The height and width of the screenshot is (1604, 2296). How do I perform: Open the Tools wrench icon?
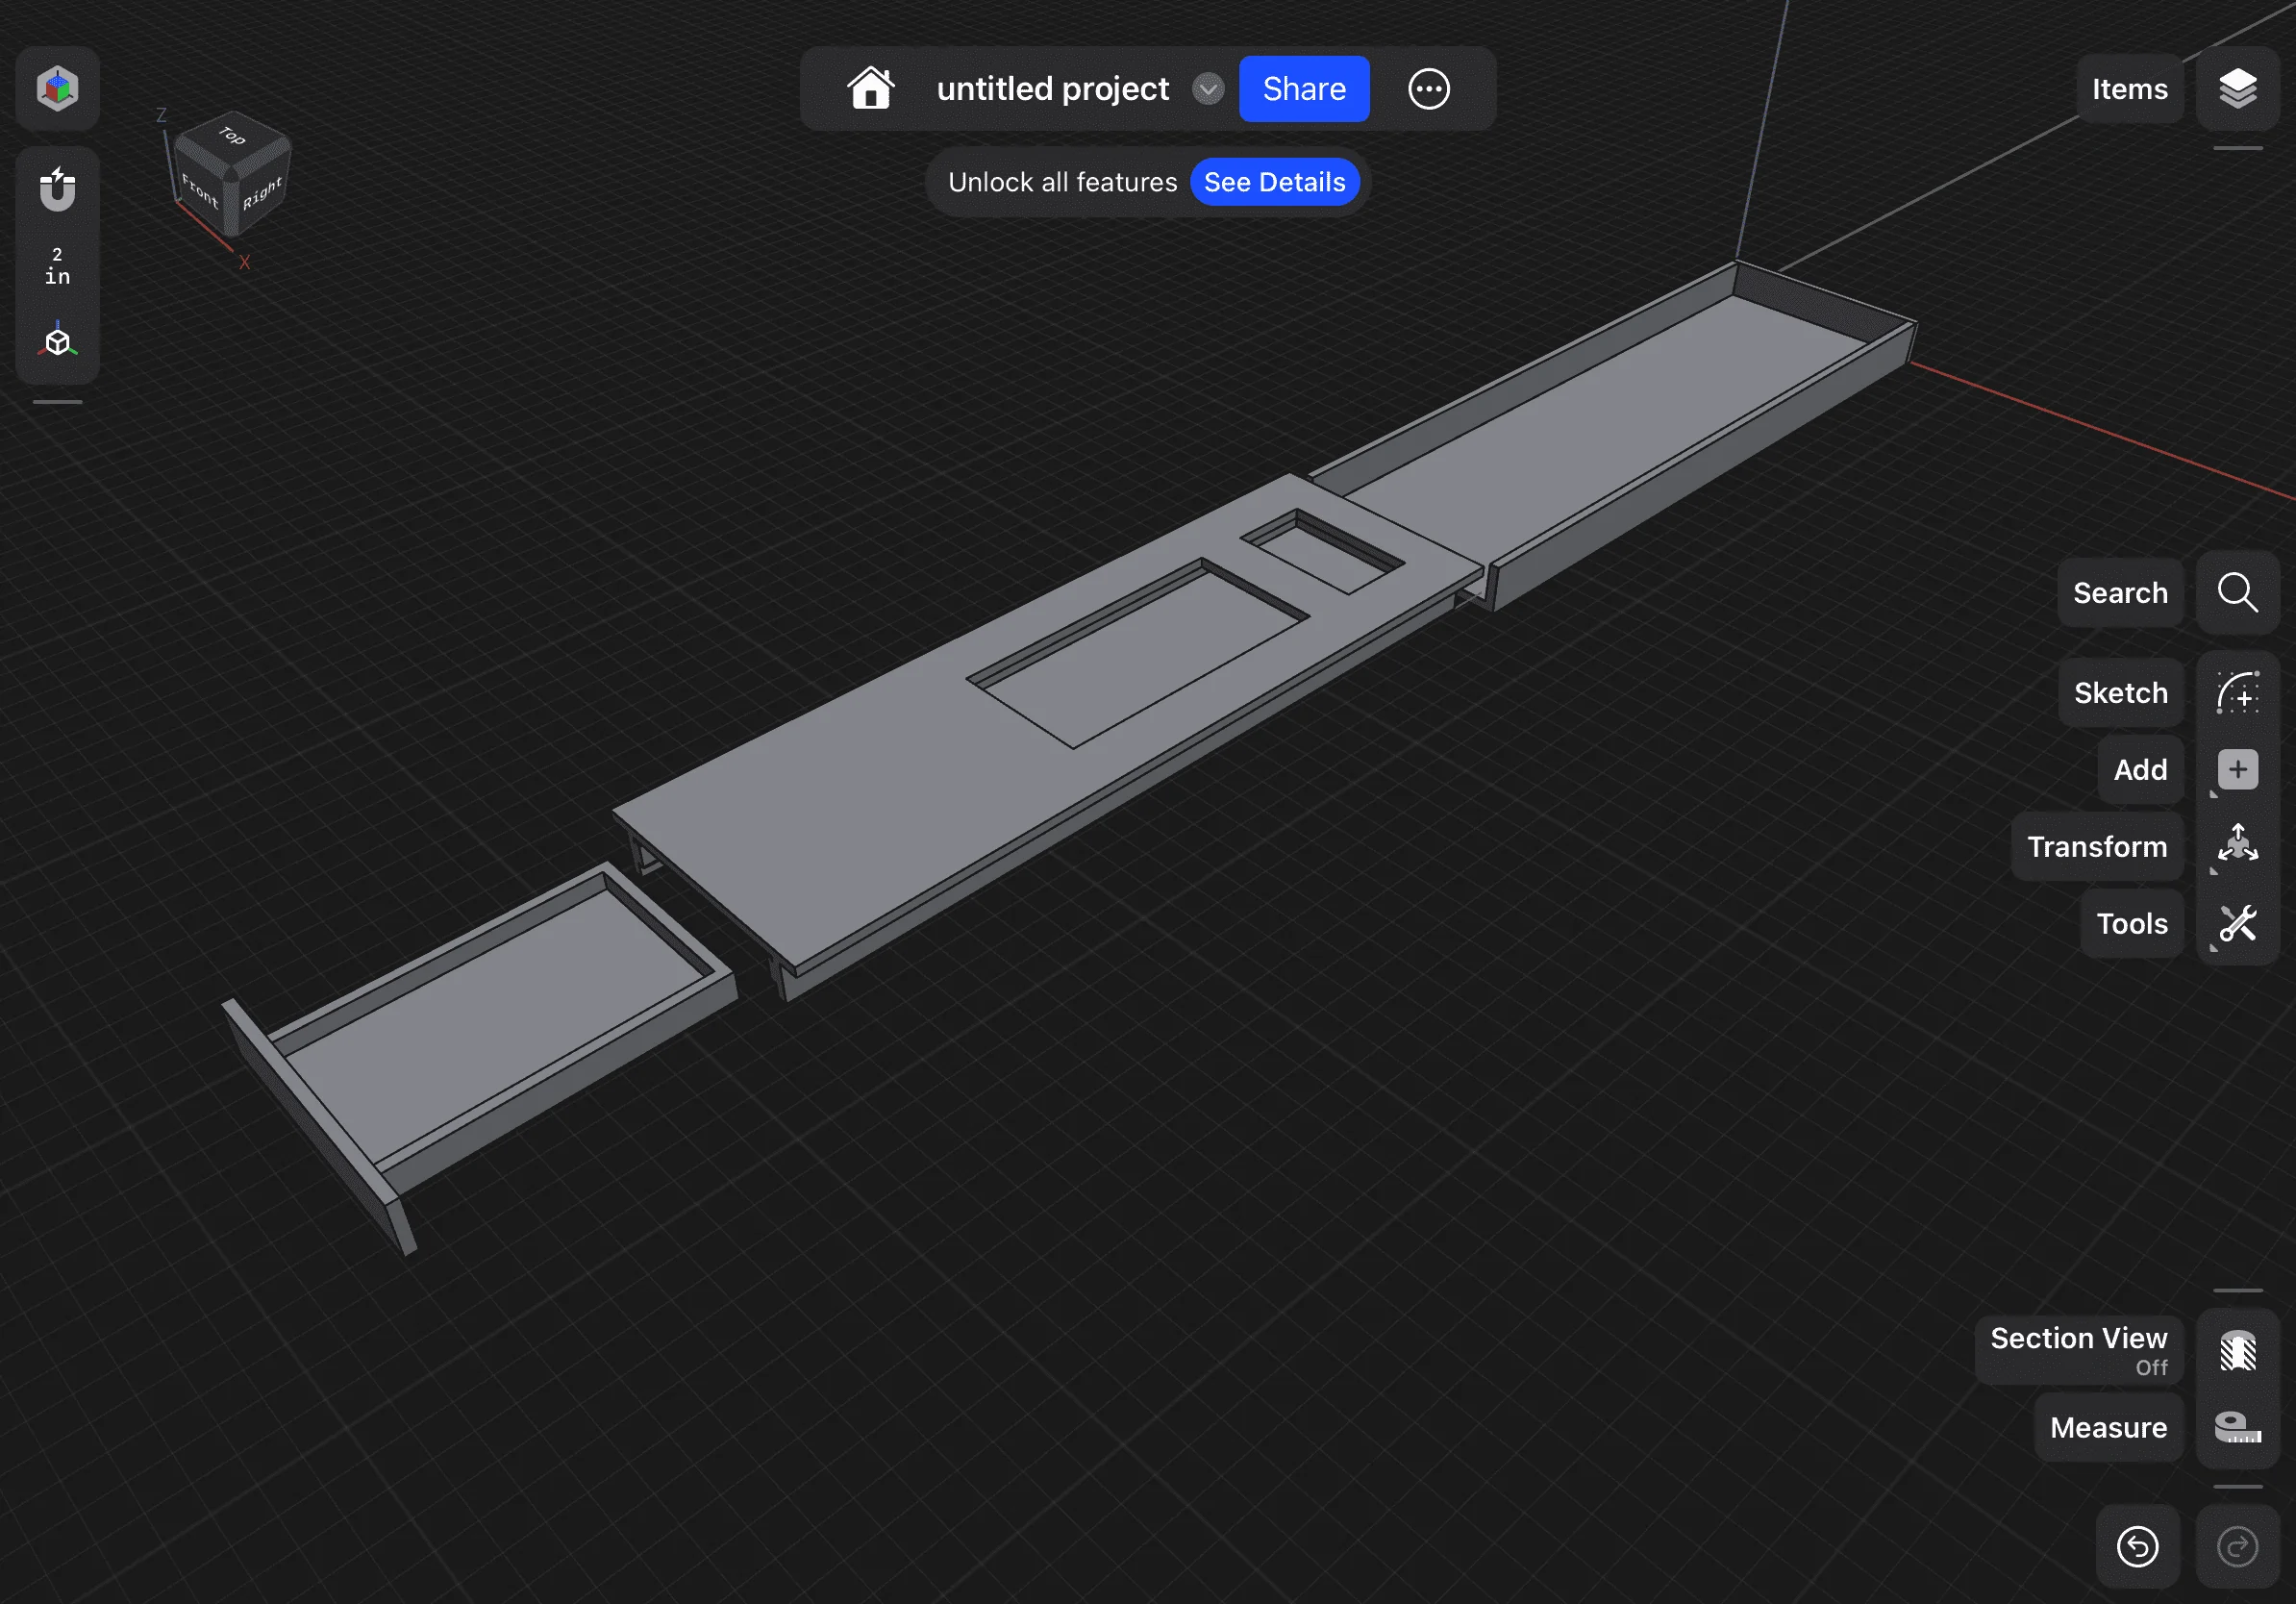click(x=2237, y=924)
